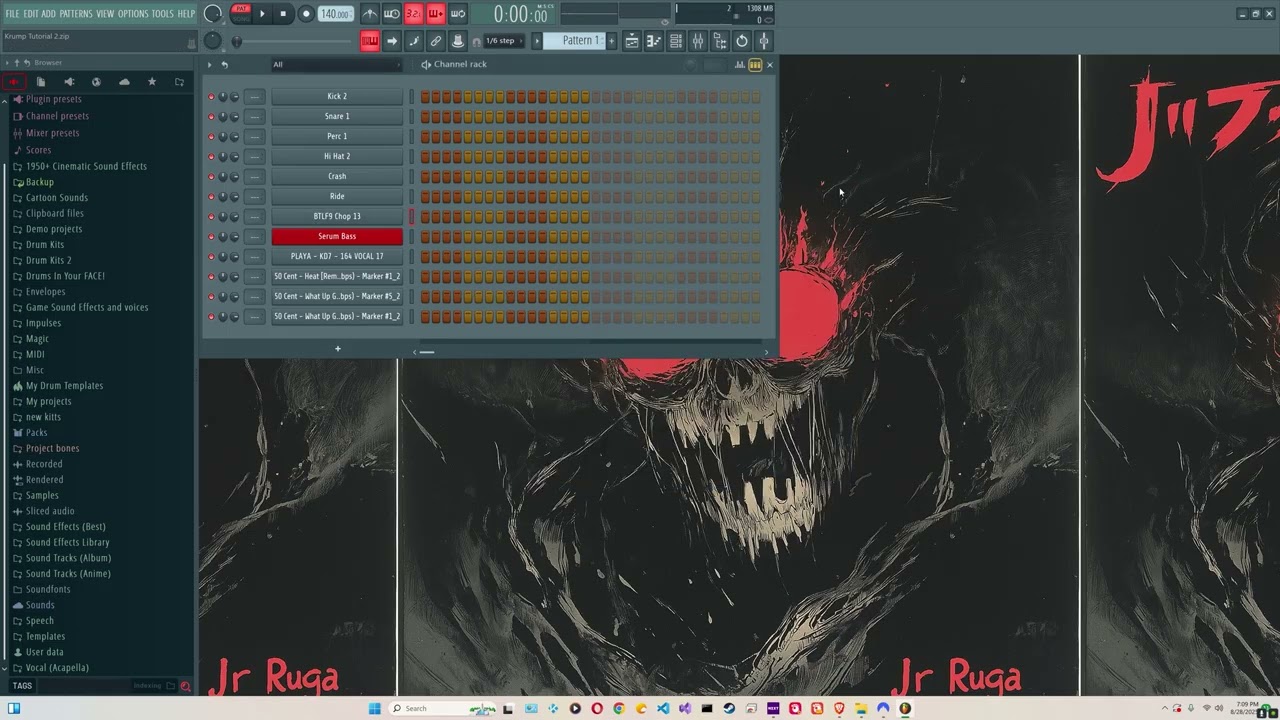Open the OPTIONS menu

pyautogui.click(x=133, y=14)
